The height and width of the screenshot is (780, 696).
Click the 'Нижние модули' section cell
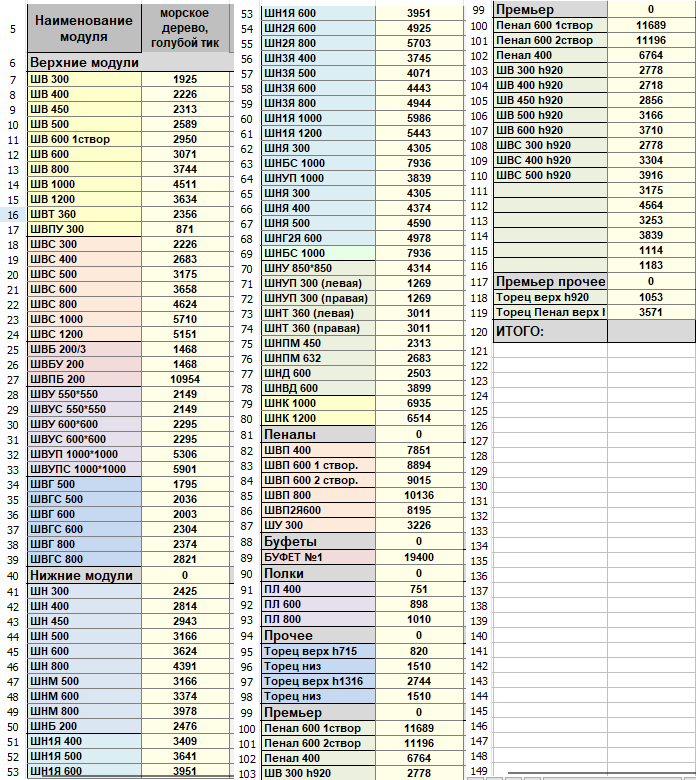coord(84,575)
